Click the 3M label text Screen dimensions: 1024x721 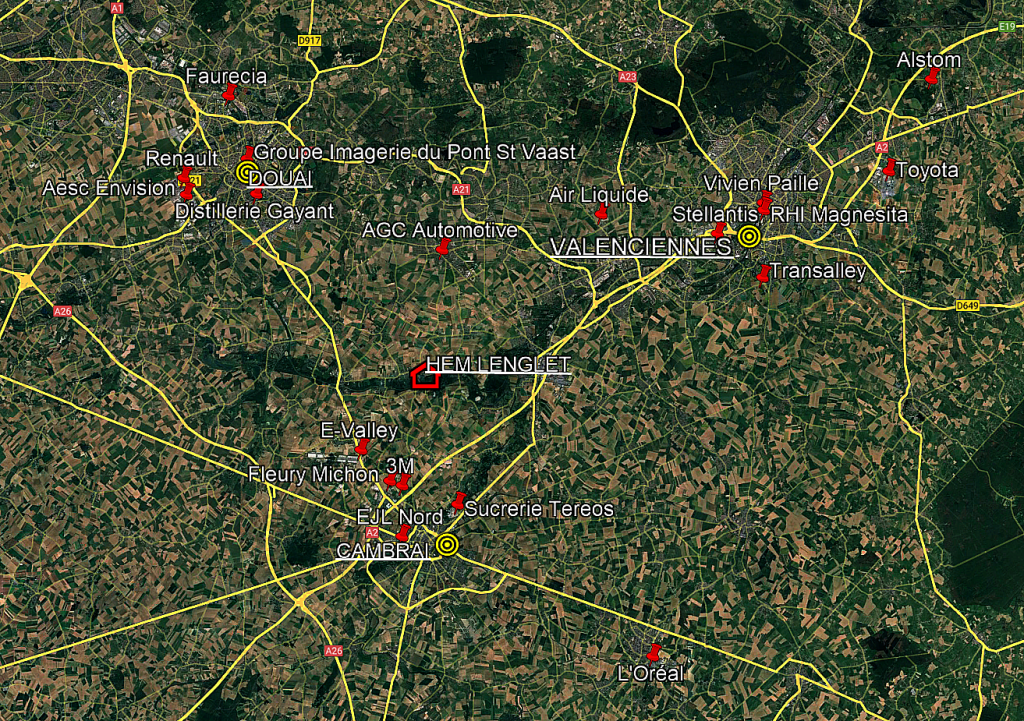tap(400, 465)
